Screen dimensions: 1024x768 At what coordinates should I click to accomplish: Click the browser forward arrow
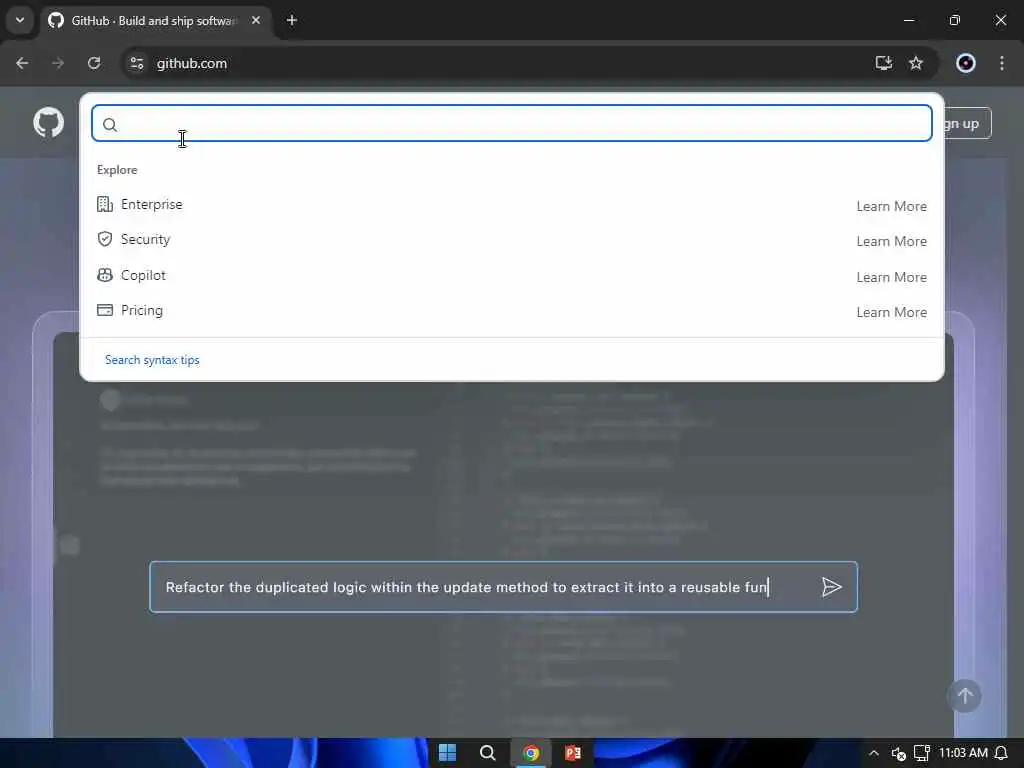(58, 63)
